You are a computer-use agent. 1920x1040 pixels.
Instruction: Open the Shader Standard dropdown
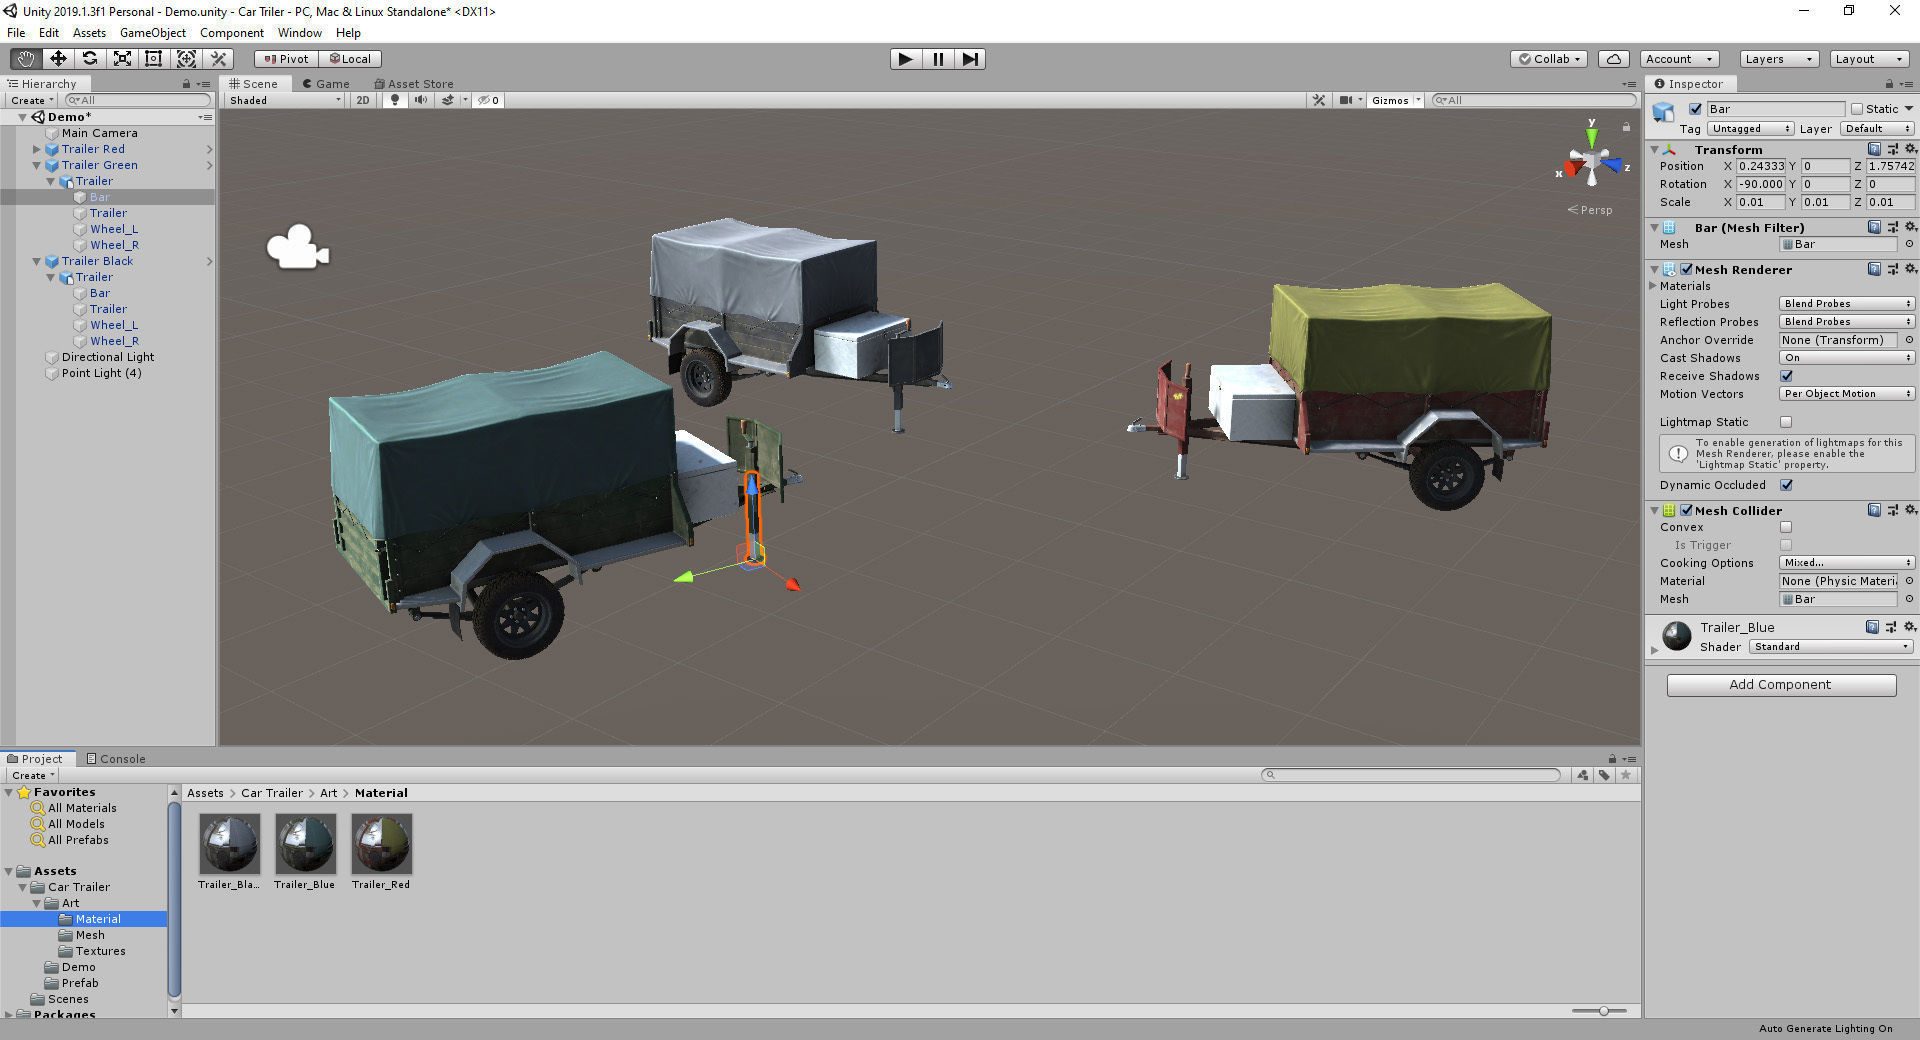click(x=1831, y=647)
